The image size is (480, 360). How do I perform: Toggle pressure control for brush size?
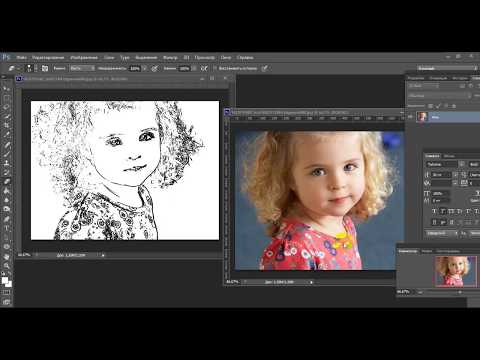264,68
